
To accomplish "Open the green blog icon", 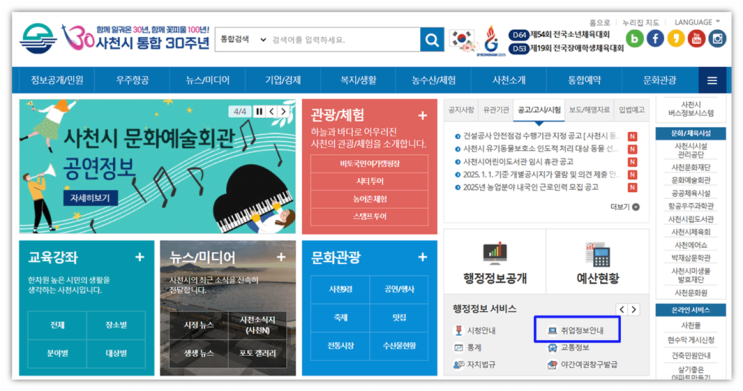I will (x=634, y=38).
